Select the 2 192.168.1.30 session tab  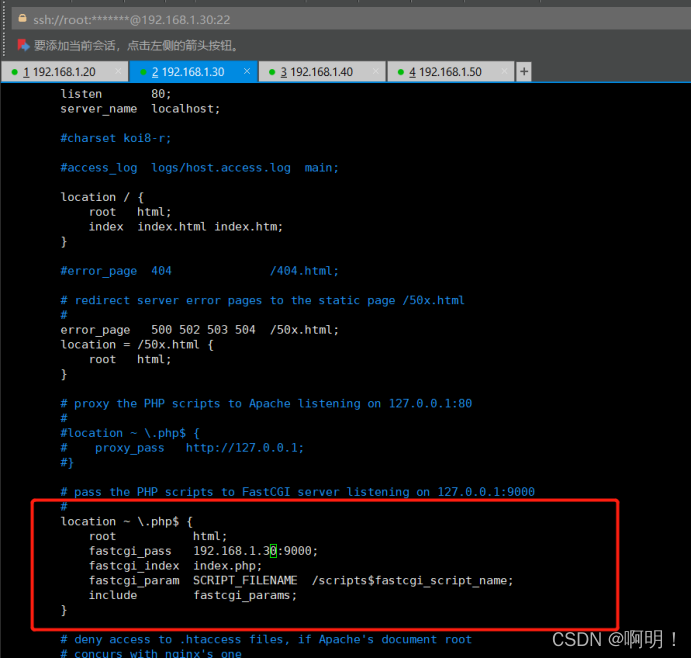pos(193,72)
